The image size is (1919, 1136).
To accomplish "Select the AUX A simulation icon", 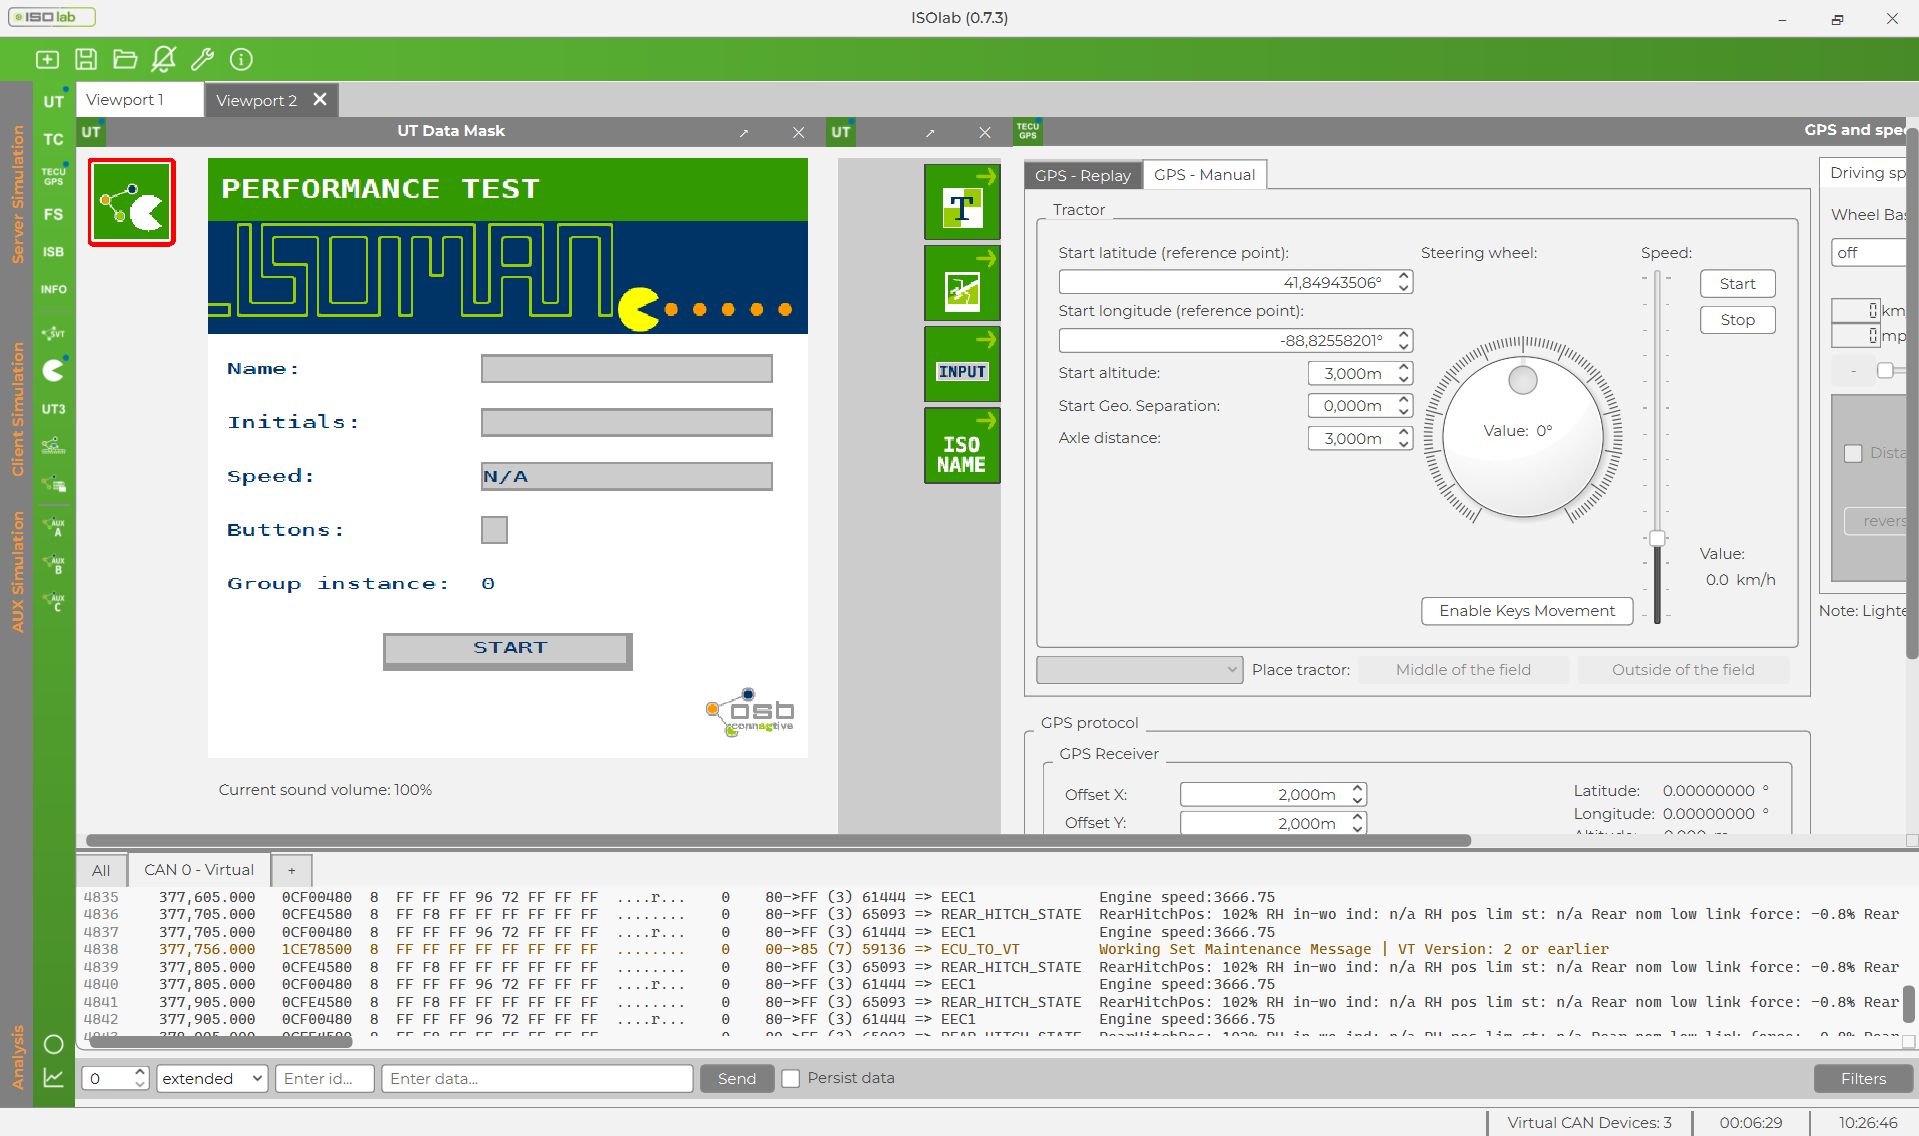I will [54, 526].
